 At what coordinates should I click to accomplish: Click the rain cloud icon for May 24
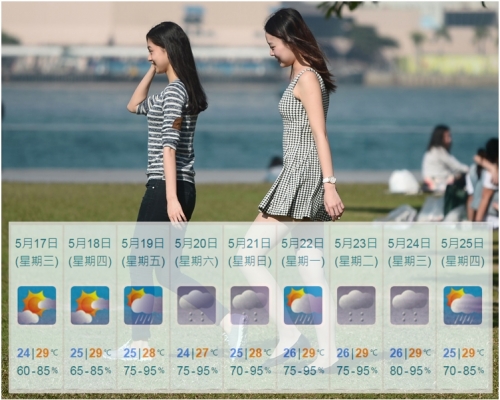[410, 305]
